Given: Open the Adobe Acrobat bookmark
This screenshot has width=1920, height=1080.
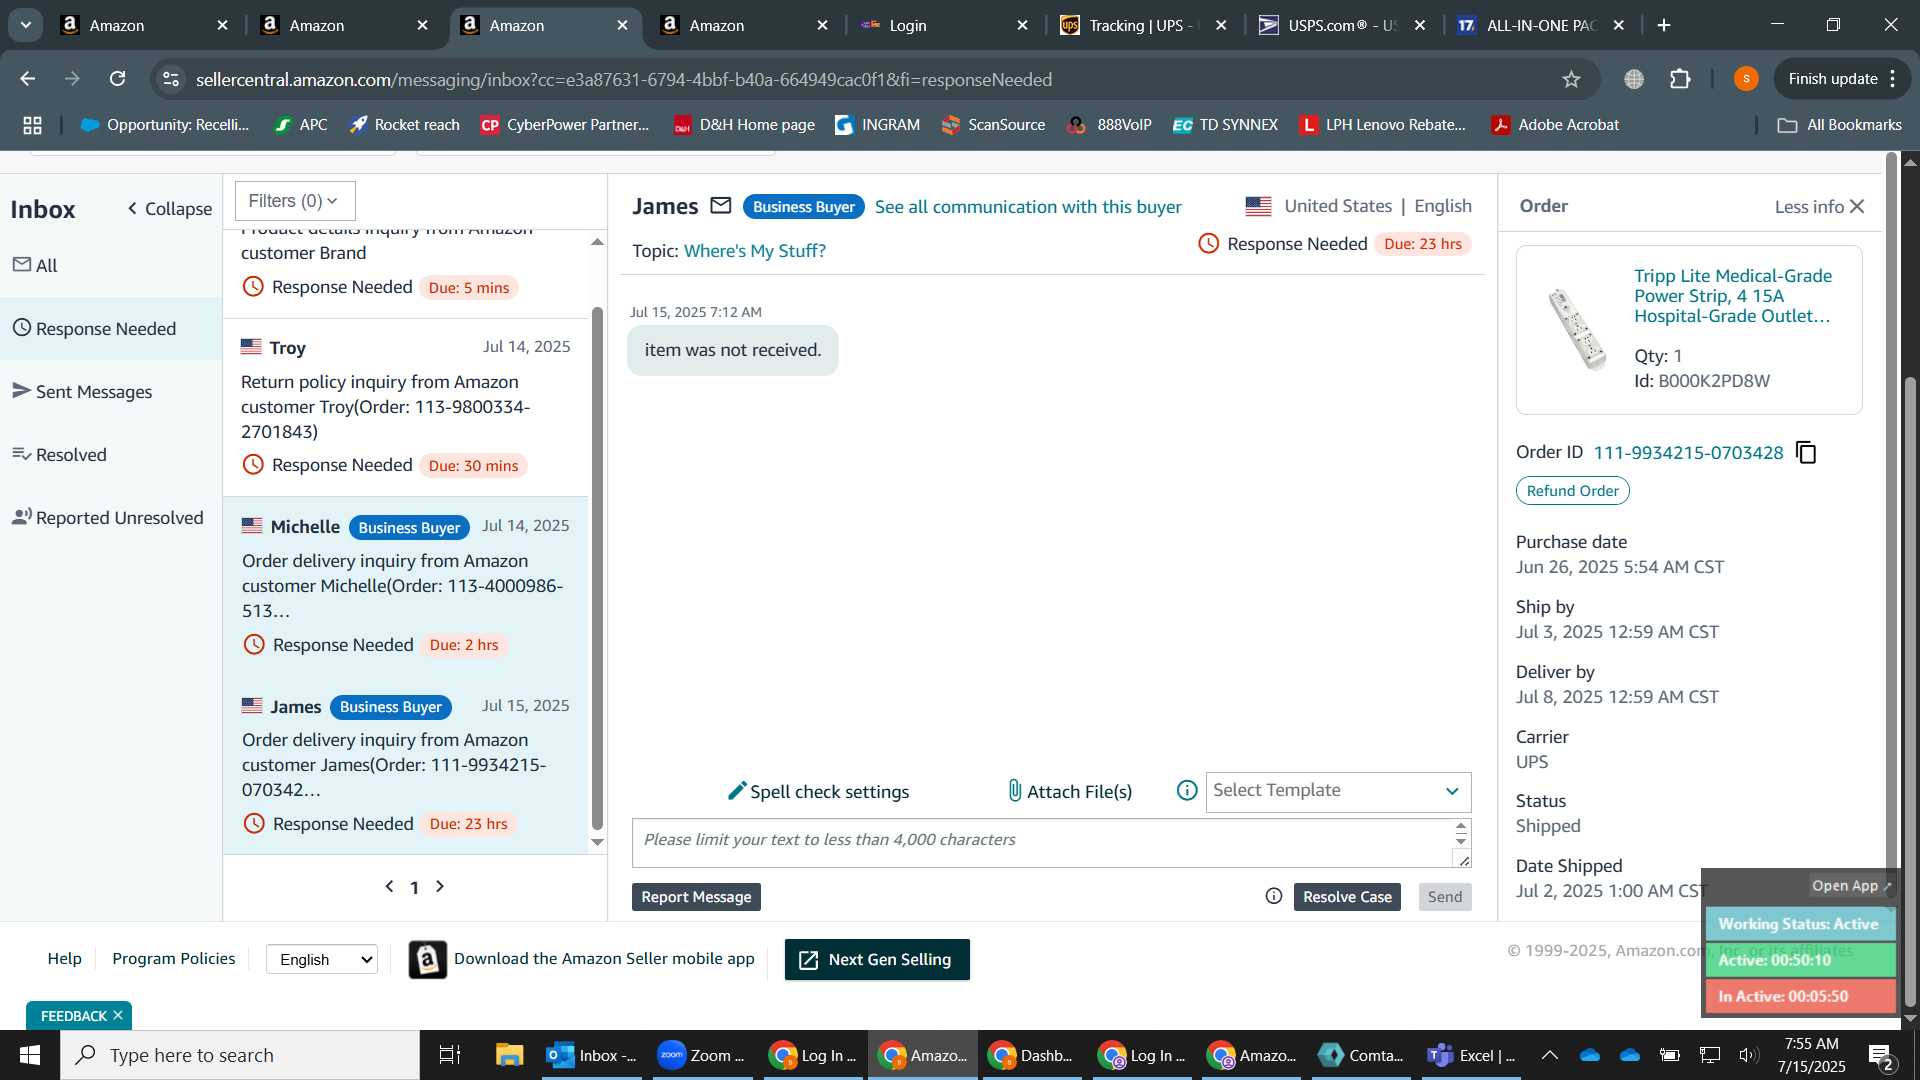Looking at the screenshot, I should [1556, 125].
